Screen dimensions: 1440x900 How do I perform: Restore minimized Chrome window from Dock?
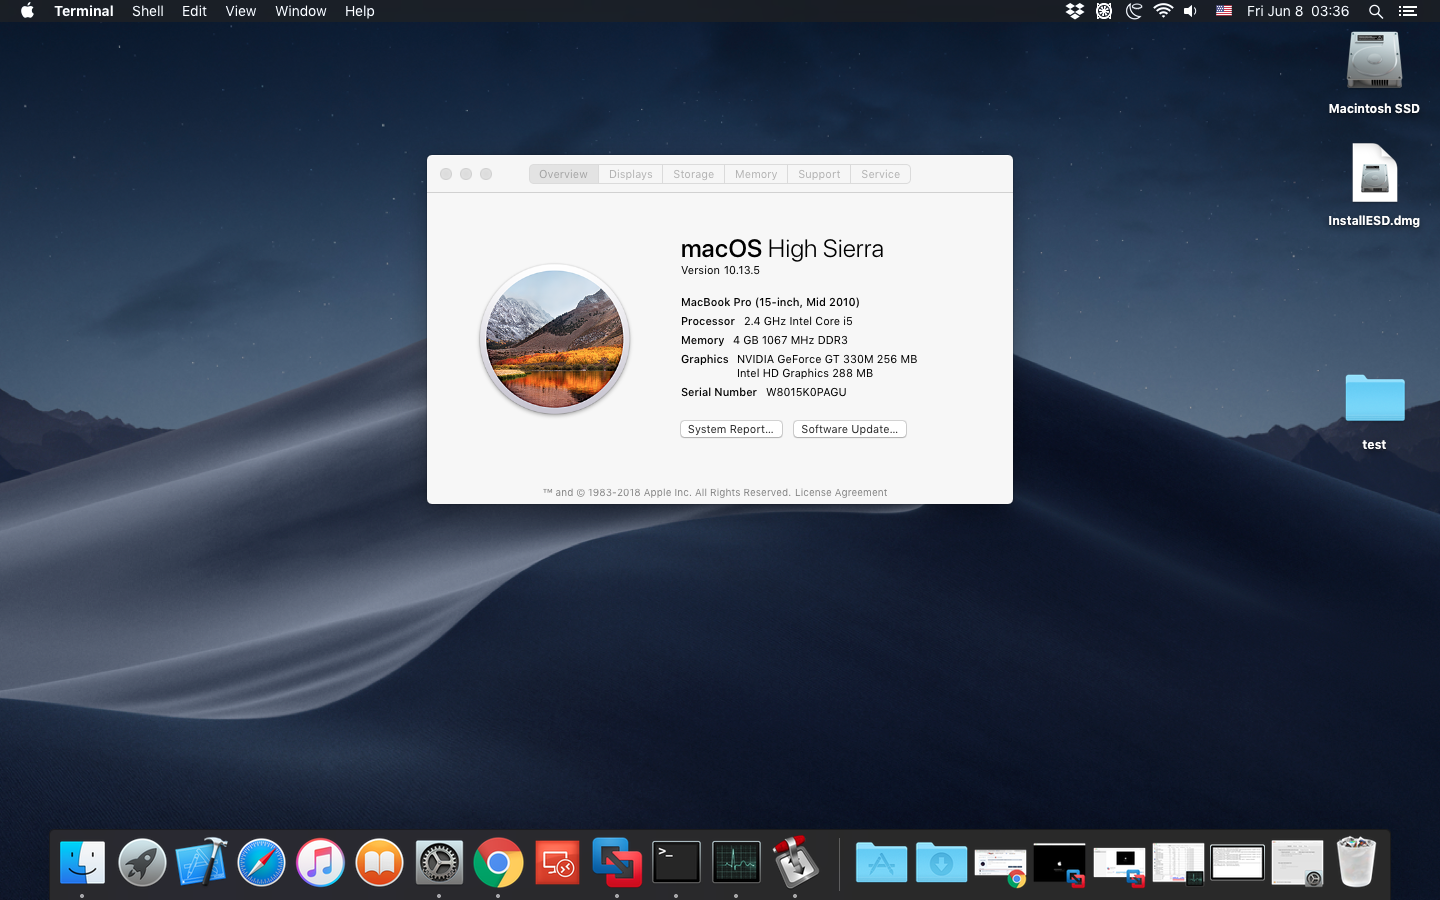tap(1000, 864)
